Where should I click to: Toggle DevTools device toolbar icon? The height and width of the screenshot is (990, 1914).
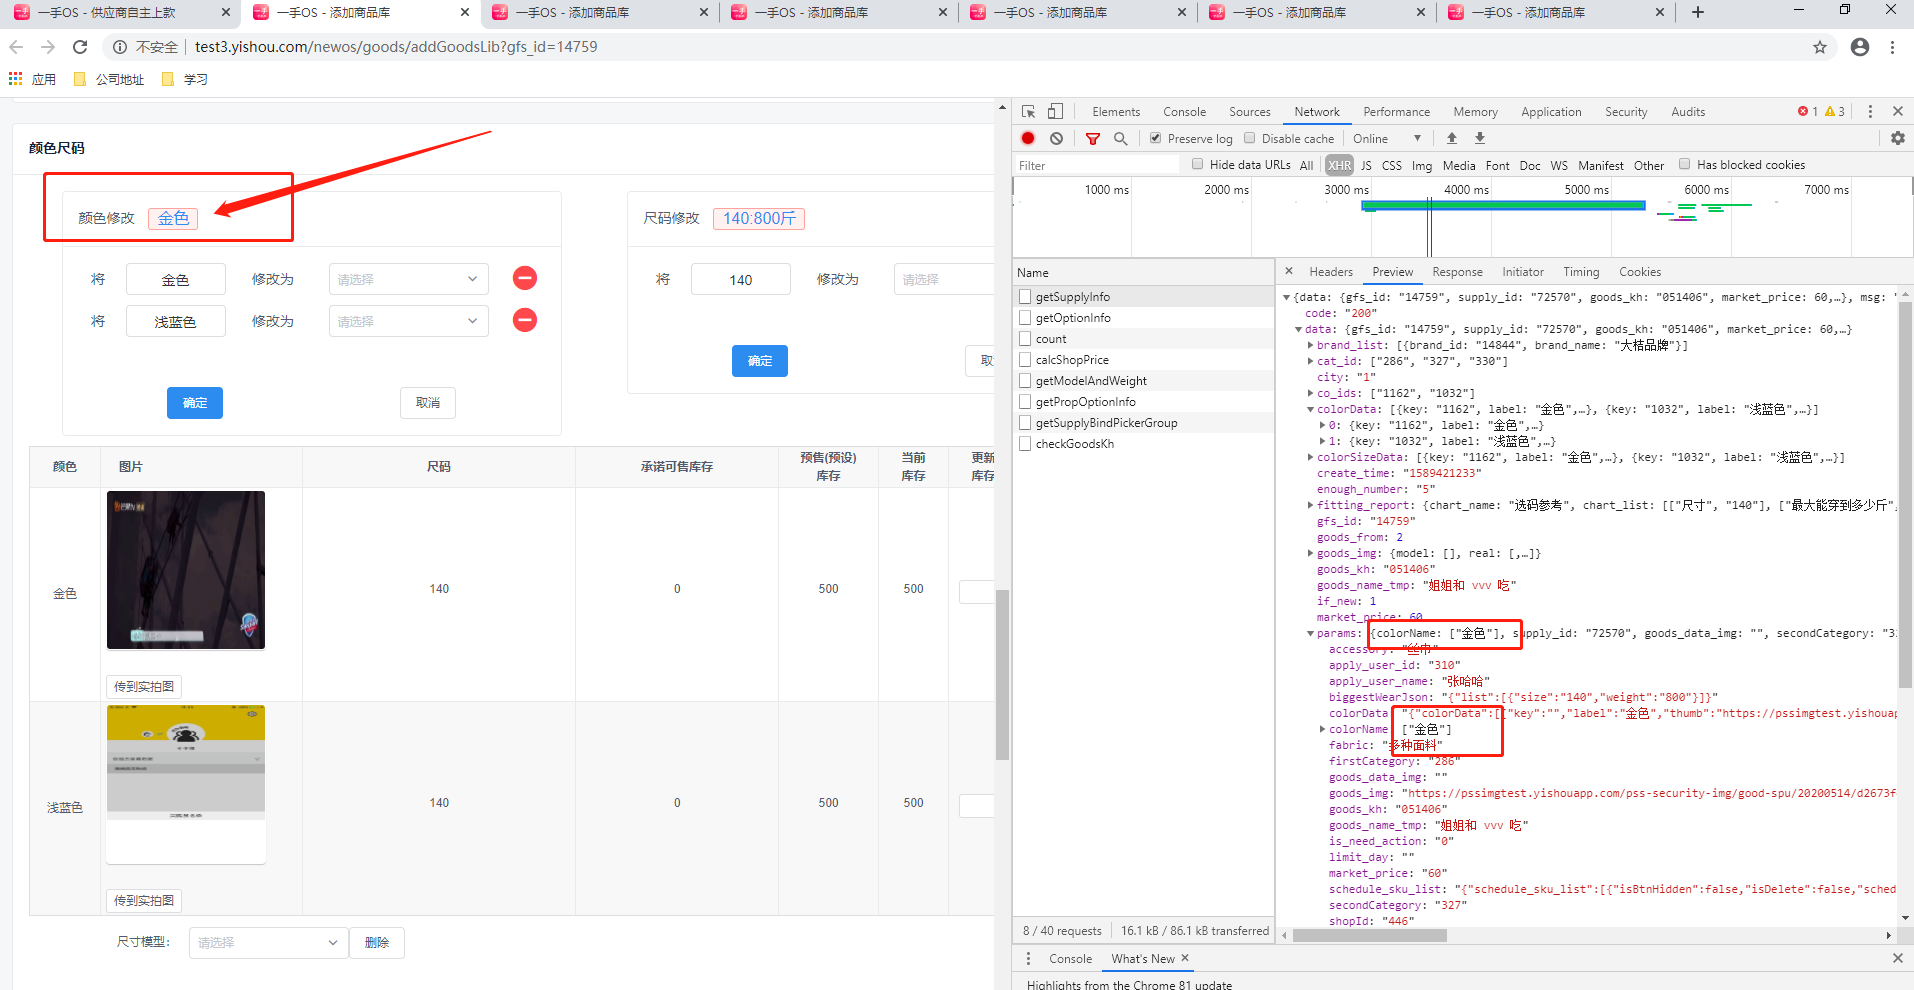(x=1055, y=112)
